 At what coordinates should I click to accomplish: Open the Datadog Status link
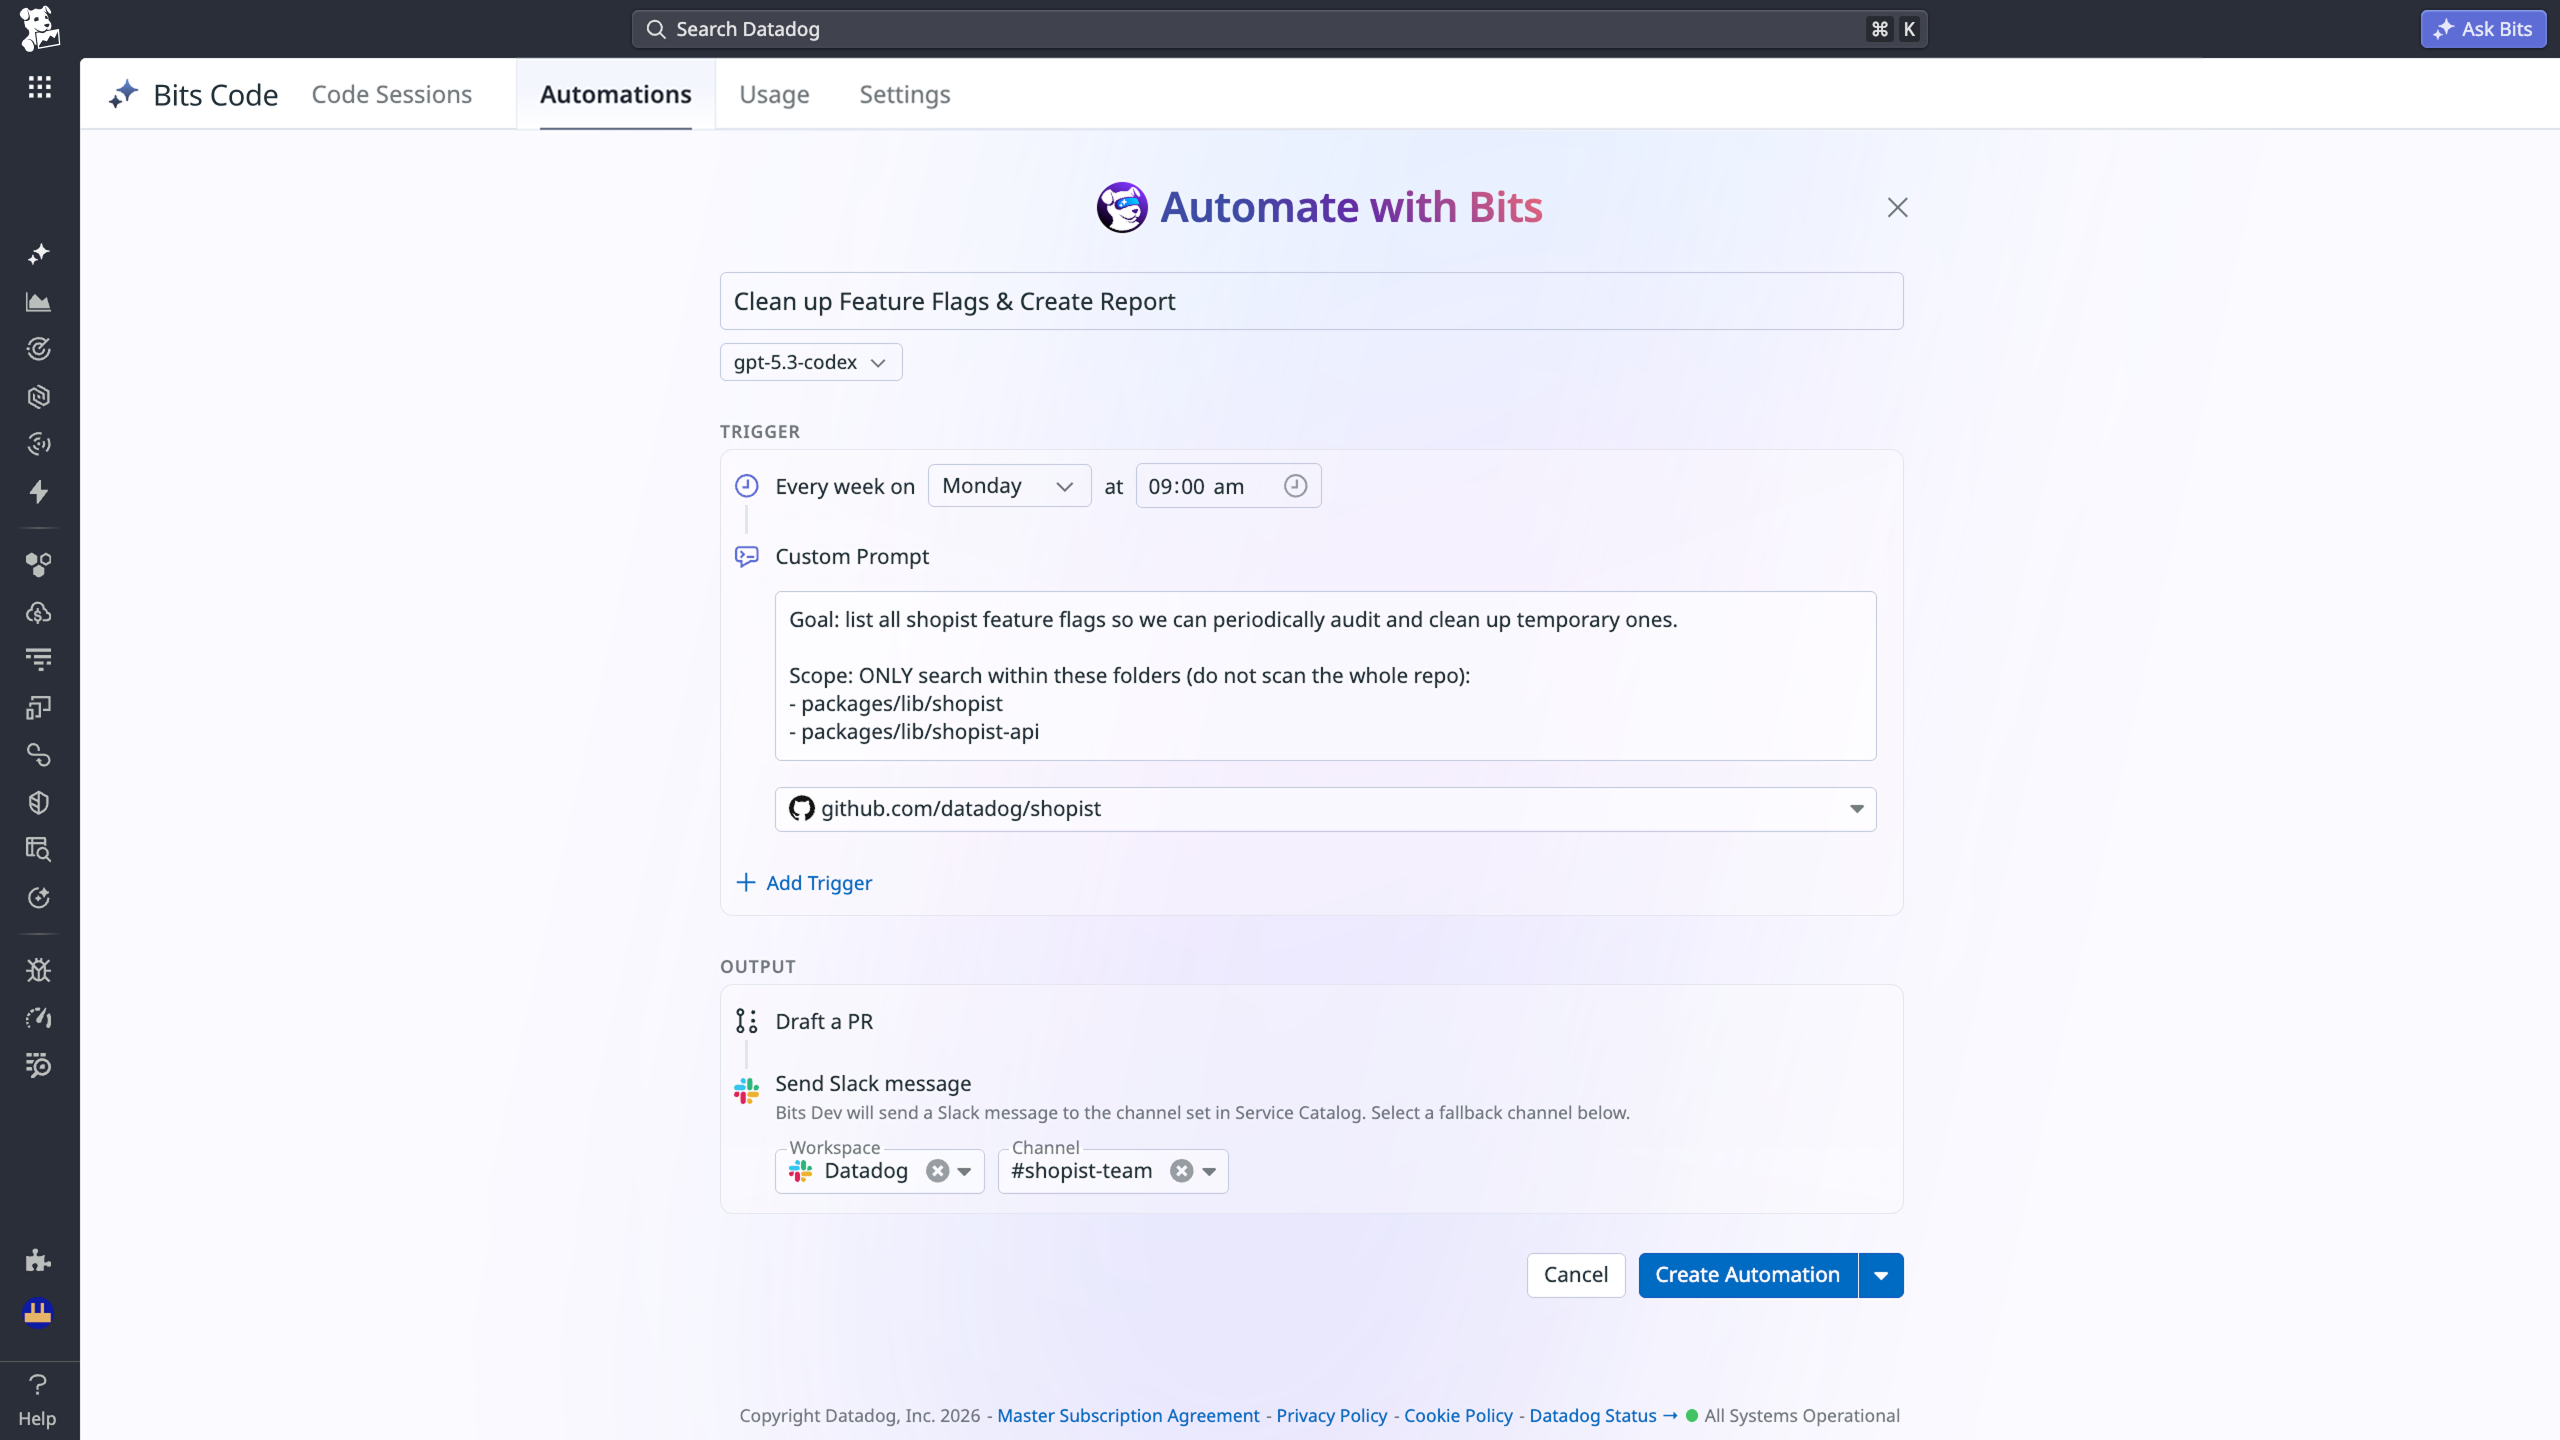[1603, 1416]
